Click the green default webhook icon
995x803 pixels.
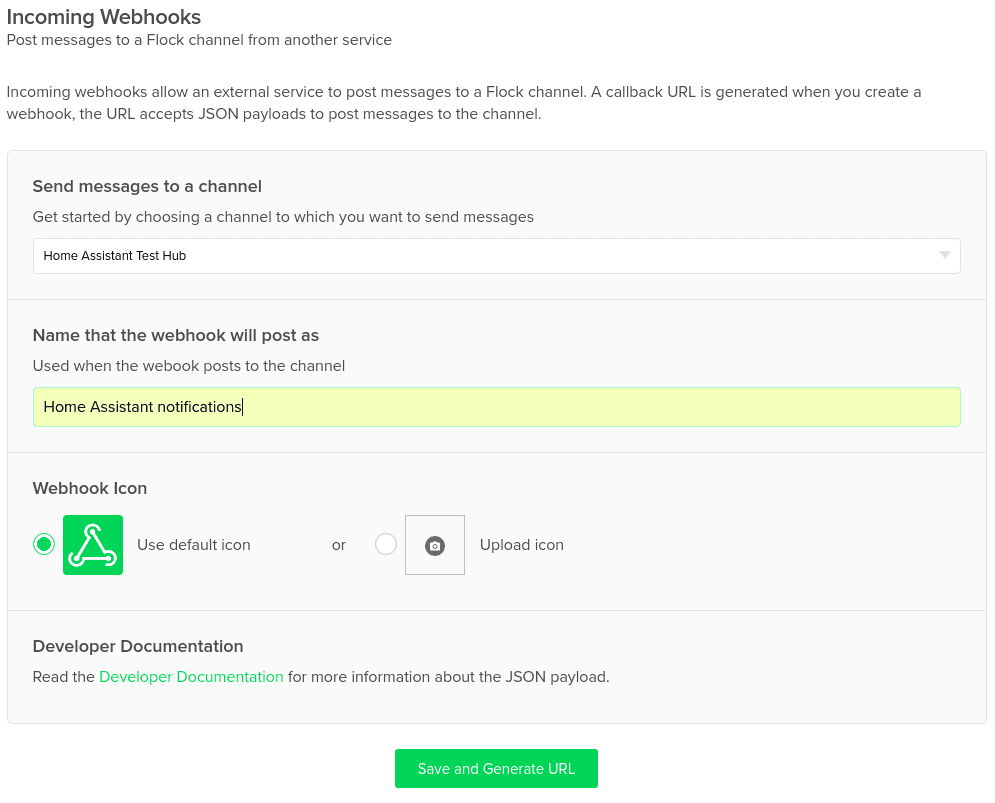pyautogui.click(x=93, y=545)
